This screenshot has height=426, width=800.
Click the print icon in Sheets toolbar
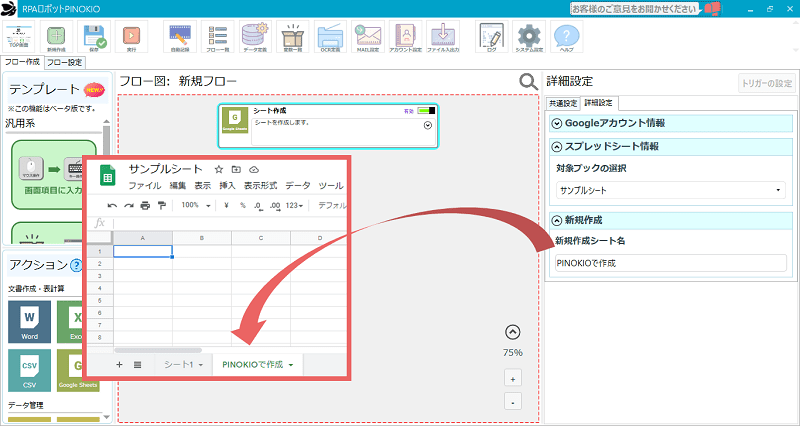tap(145, 206)
